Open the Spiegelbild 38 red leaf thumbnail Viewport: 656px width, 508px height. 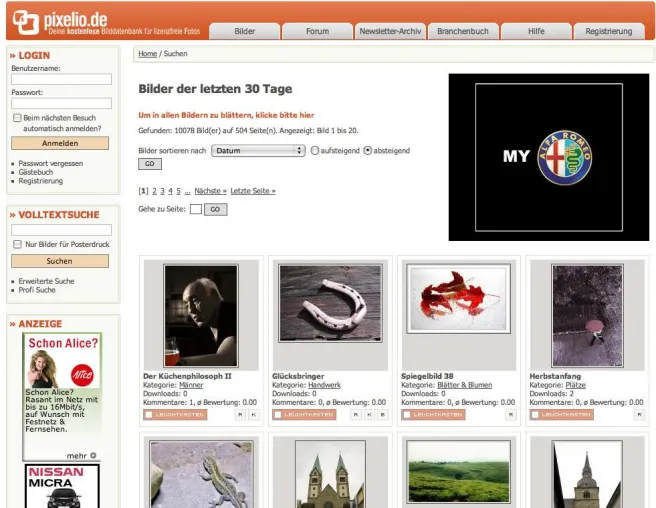pyautogui.click(x=459, y=298)
